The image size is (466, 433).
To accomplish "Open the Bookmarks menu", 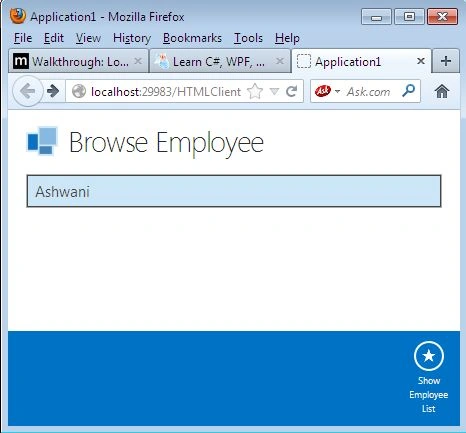I will (x=192, y=38).
